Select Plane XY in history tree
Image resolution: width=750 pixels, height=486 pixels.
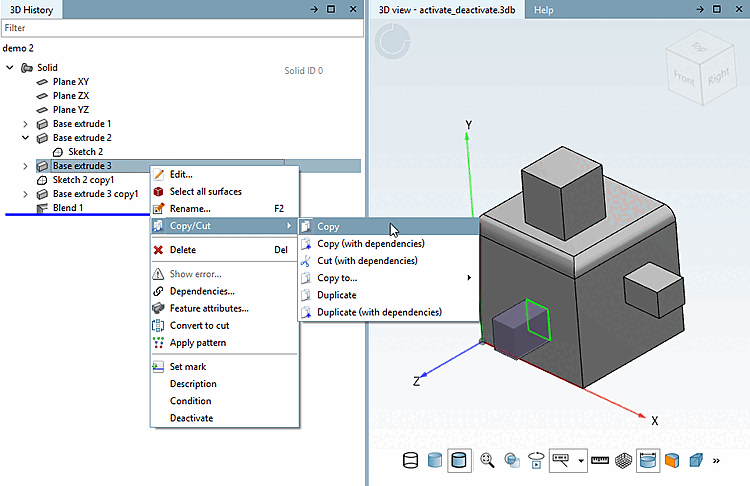(71, 82)
